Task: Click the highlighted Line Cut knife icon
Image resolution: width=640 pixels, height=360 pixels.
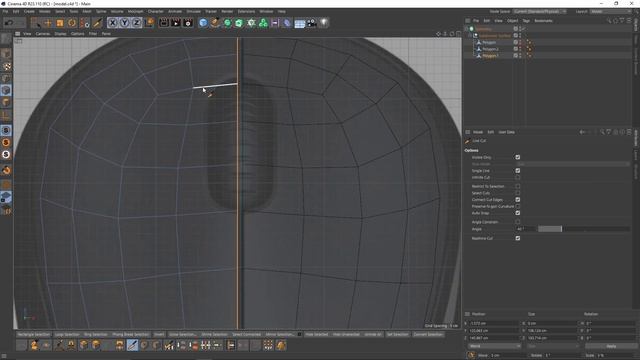Action: tap(132, 345)
